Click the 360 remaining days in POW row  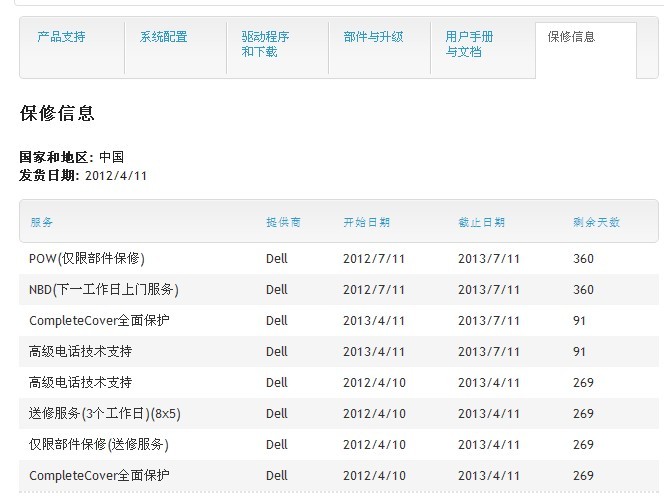click(583, 259)
